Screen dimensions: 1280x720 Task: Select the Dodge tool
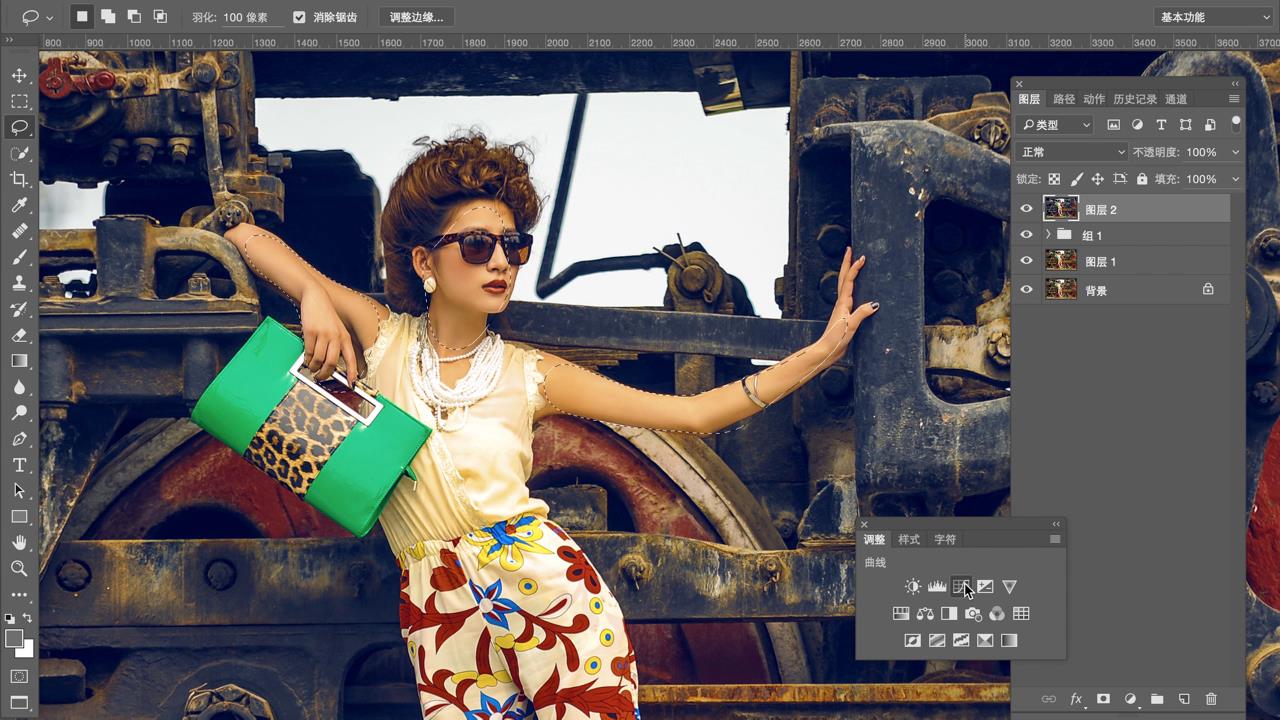coord(19,413)
